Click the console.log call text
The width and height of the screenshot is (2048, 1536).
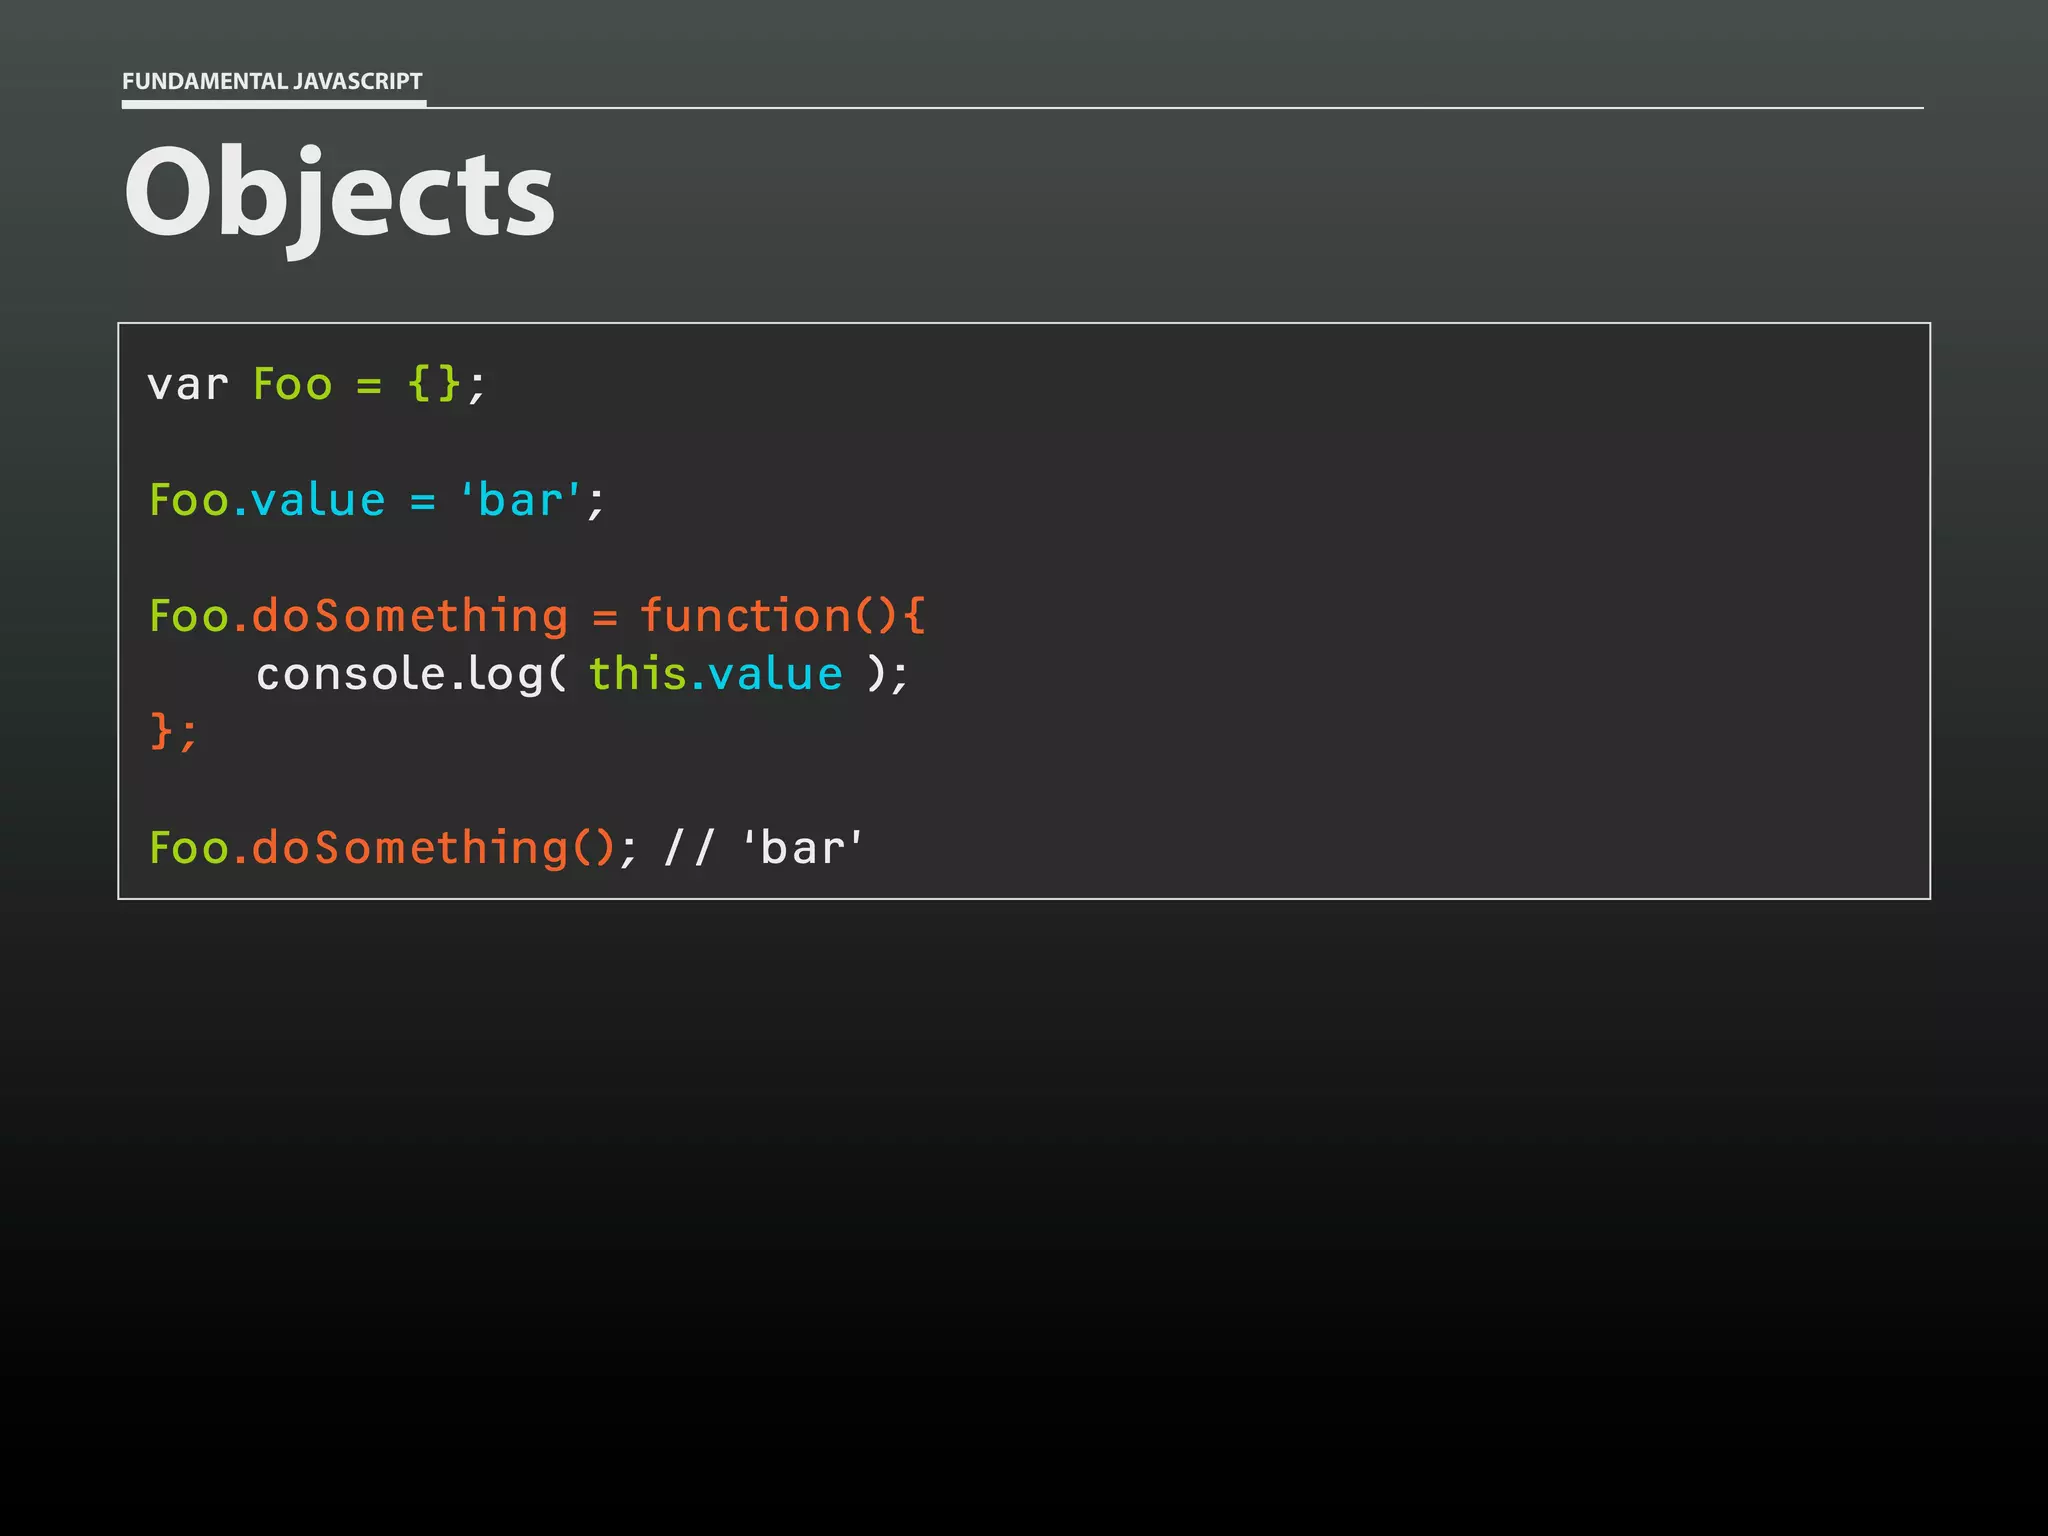400,674
